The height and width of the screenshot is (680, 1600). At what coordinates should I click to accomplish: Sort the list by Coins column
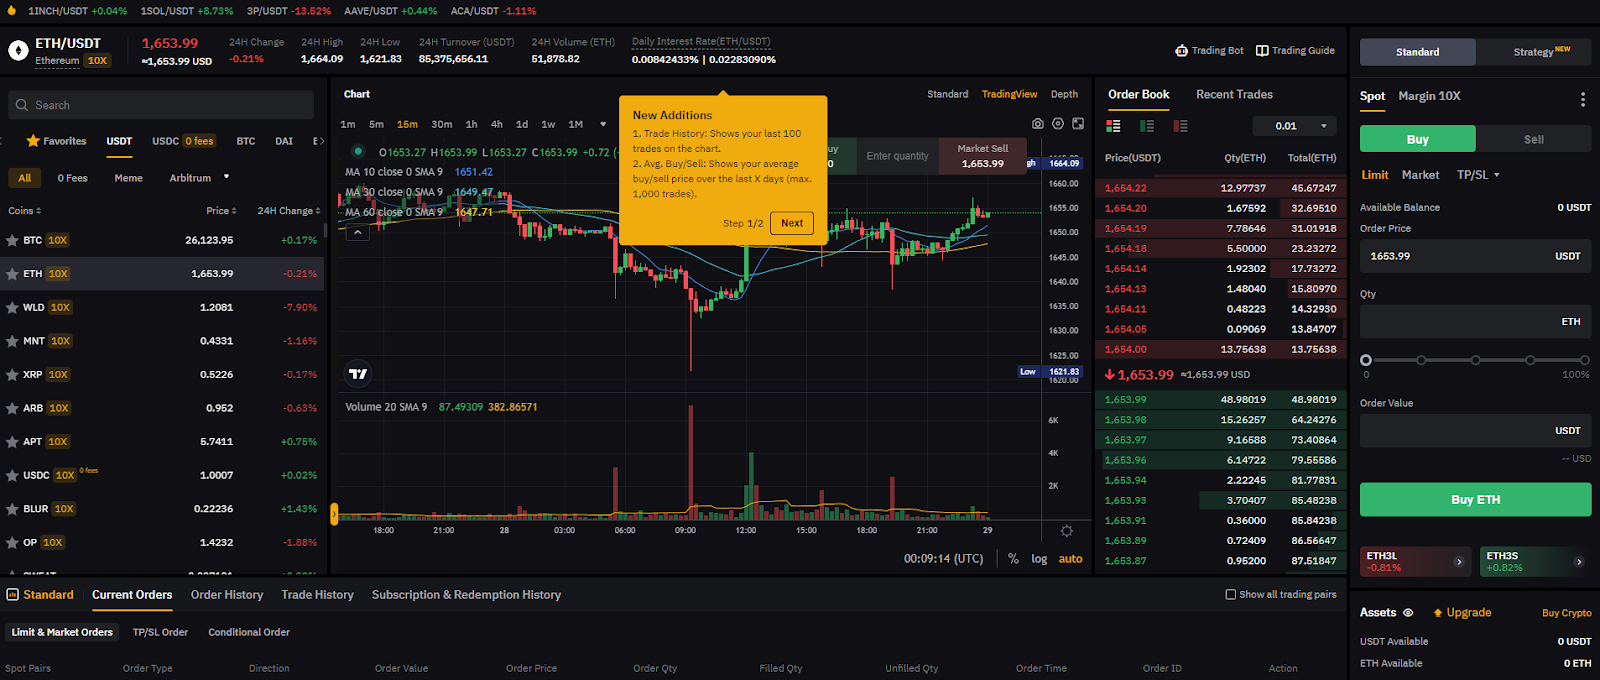tap(25, 211)
